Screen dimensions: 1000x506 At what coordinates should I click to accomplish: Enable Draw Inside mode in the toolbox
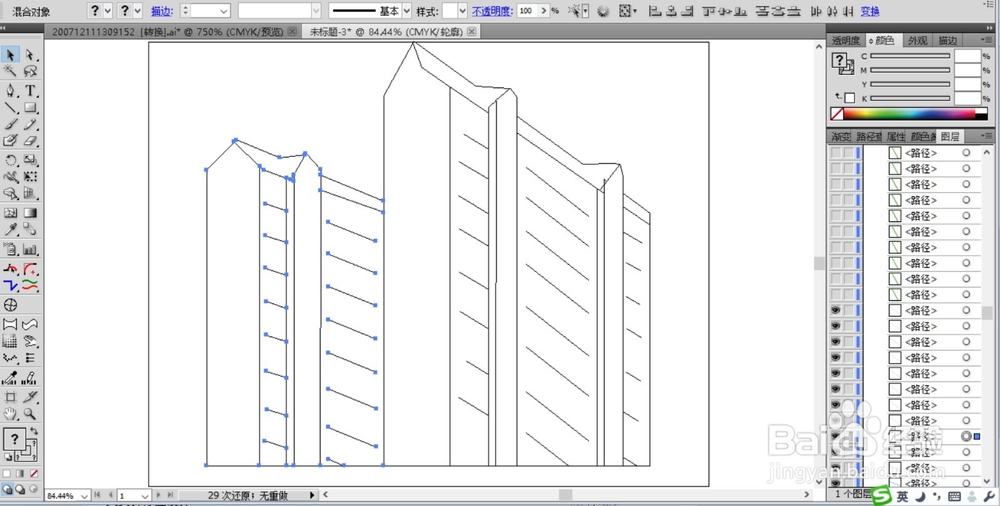(x=32, y=489)
